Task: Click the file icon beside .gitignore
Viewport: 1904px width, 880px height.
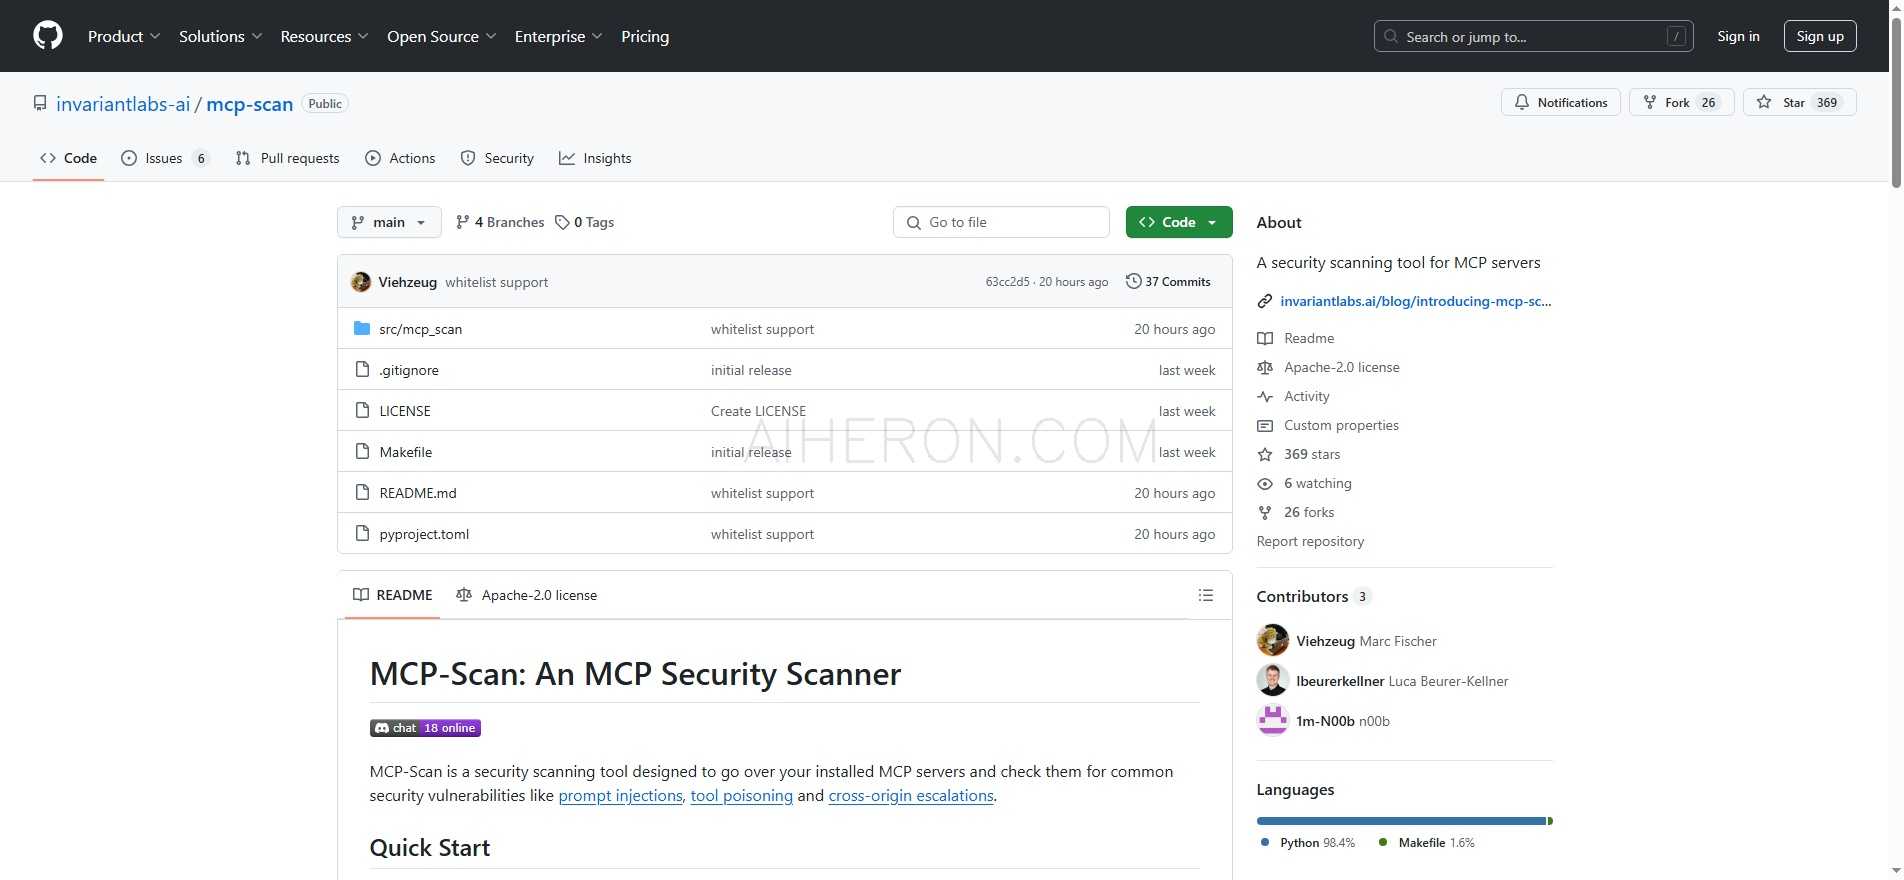Action: point(362,370)
